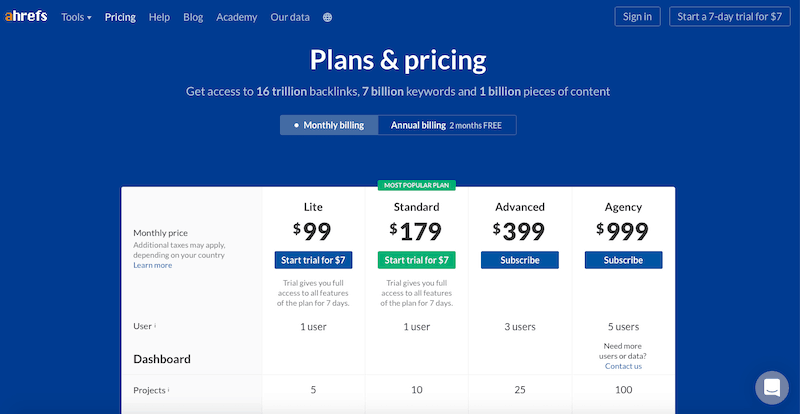
Task: Expand the Tools dropdown menu
Action: 76,17
